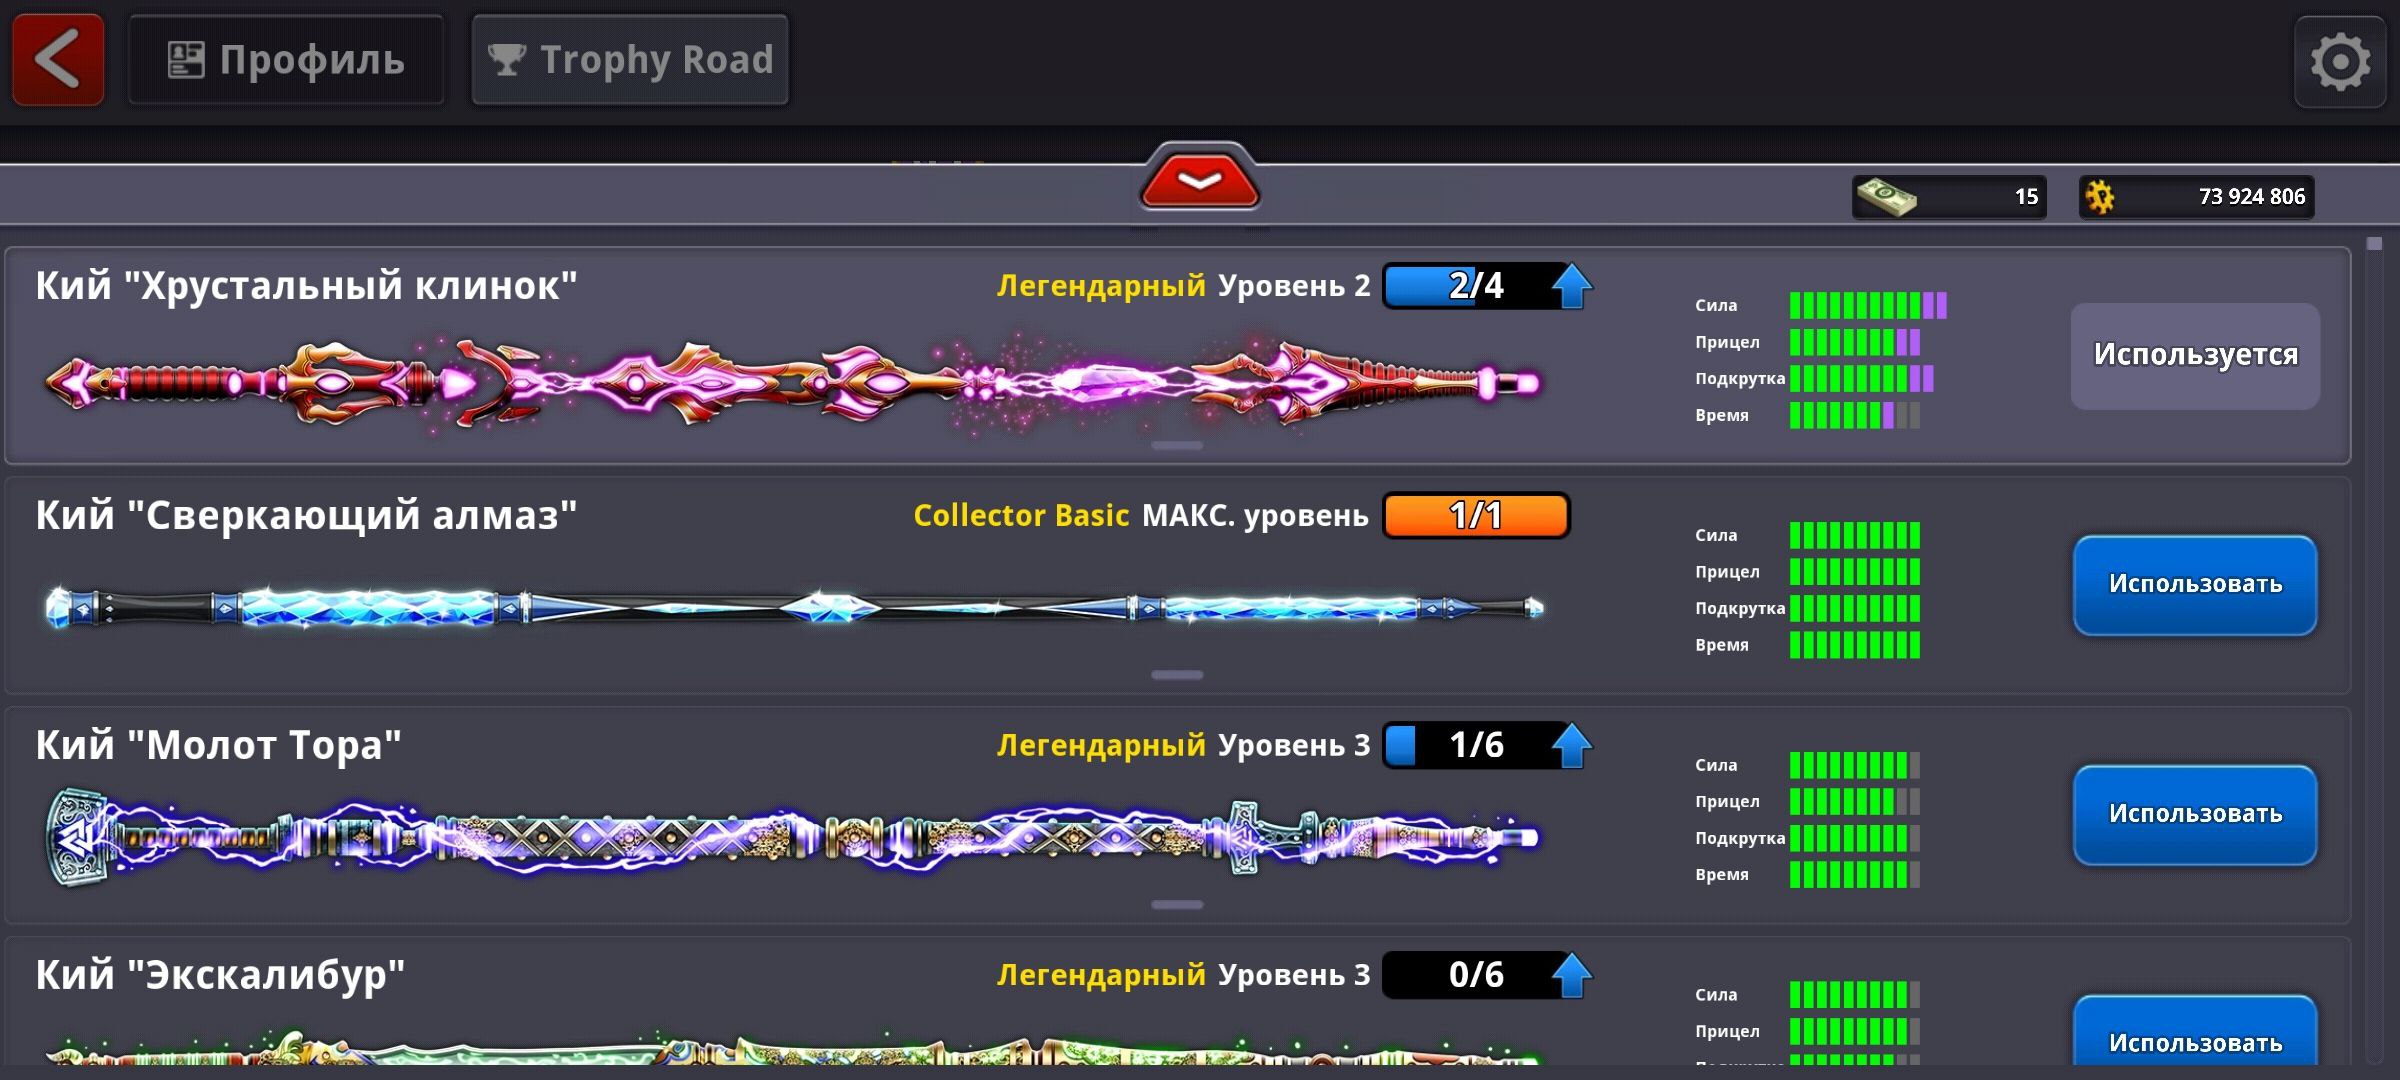Upgrade Экскалибур with blue arrow
Screen dimensions: 2400x1080
[x=1572, y=975]
